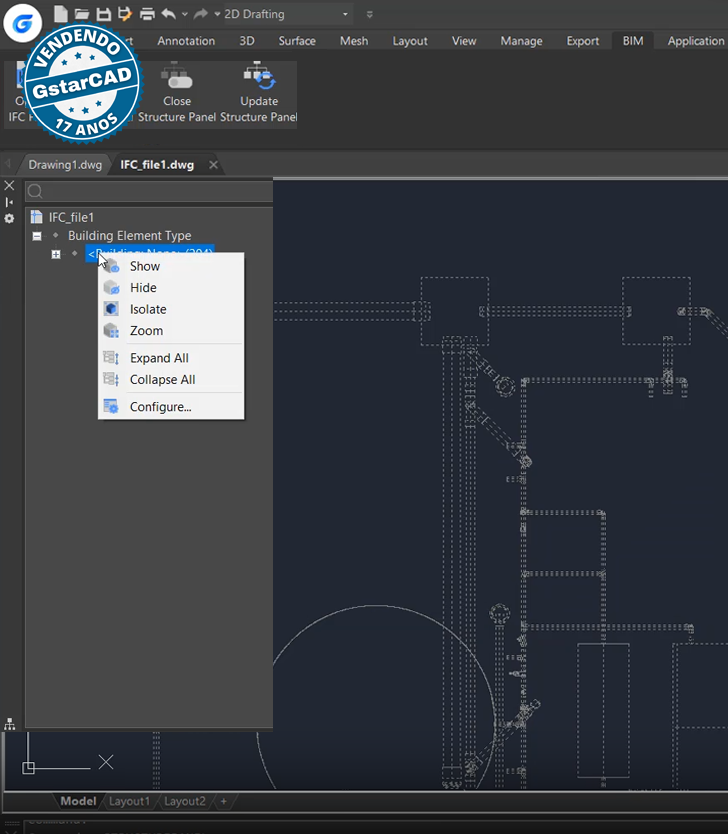
Task: Switch to Drawing1.dwg document tab
Action: click(x=65, y=165)
